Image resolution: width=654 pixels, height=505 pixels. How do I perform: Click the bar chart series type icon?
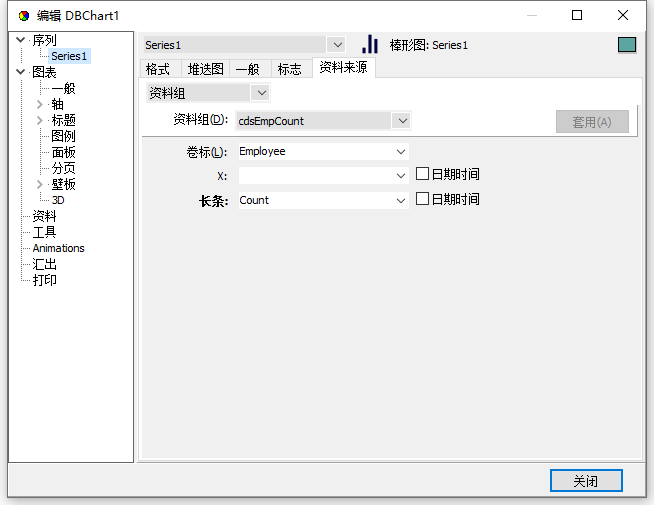click(x=370, y=44)
